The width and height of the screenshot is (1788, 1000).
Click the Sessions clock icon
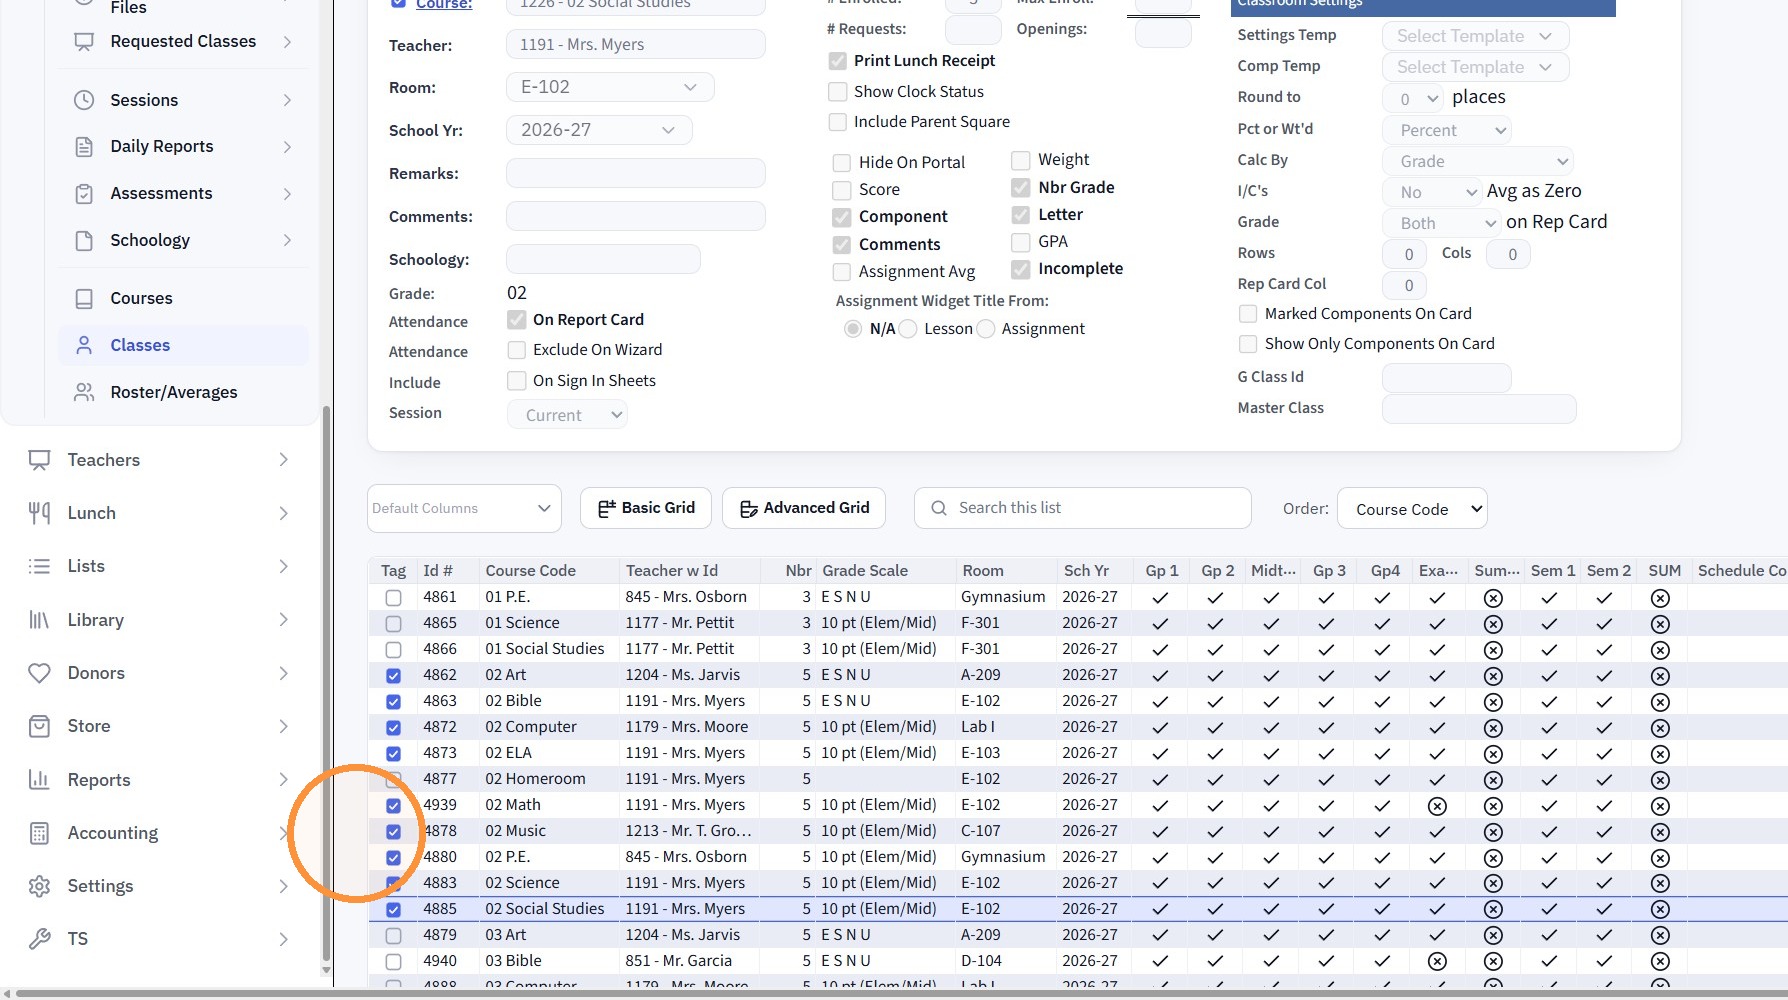pos(84,100)
